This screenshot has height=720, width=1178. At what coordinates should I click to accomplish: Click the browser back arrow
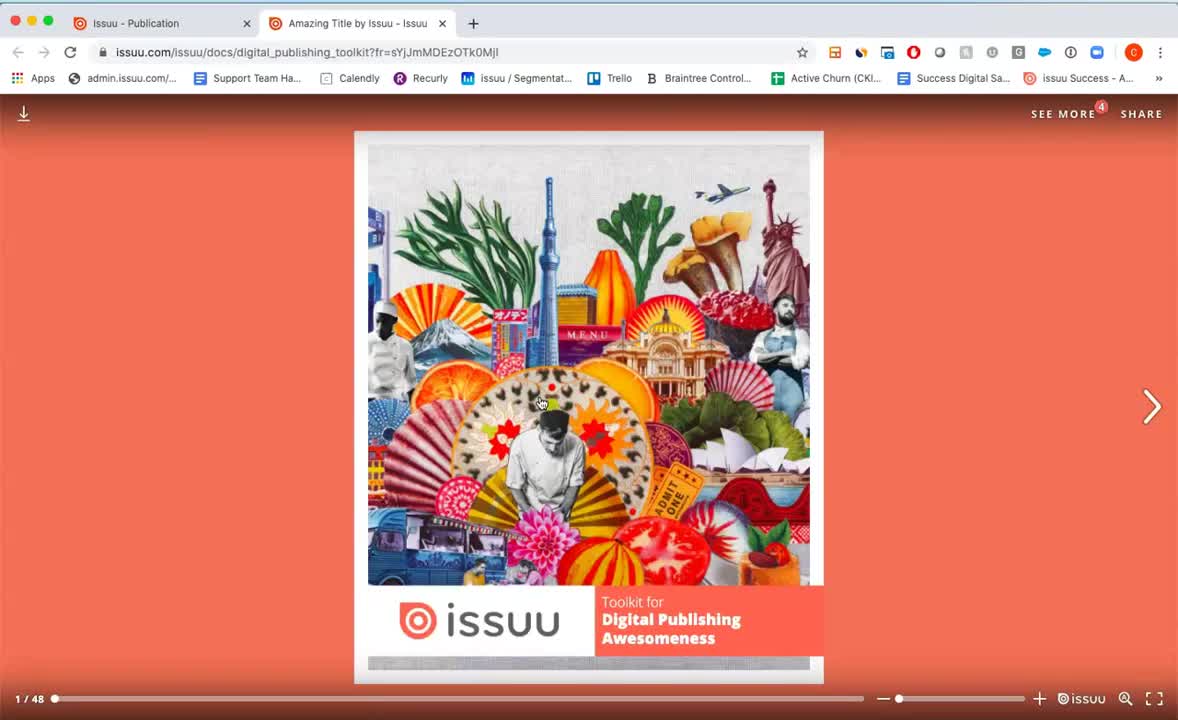(18, 53)
